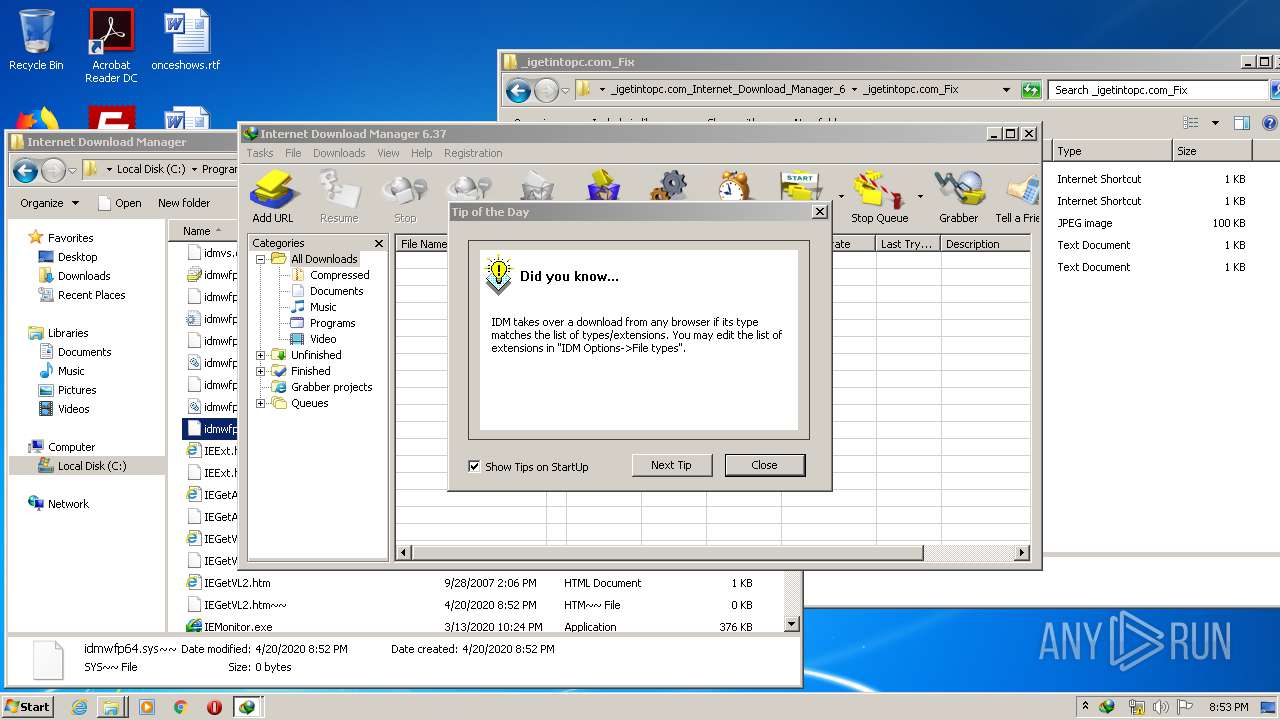Open the Start Queue dropdown arrow
Image resolution: width=1280 pixels, height=720 pixels.
840,196
